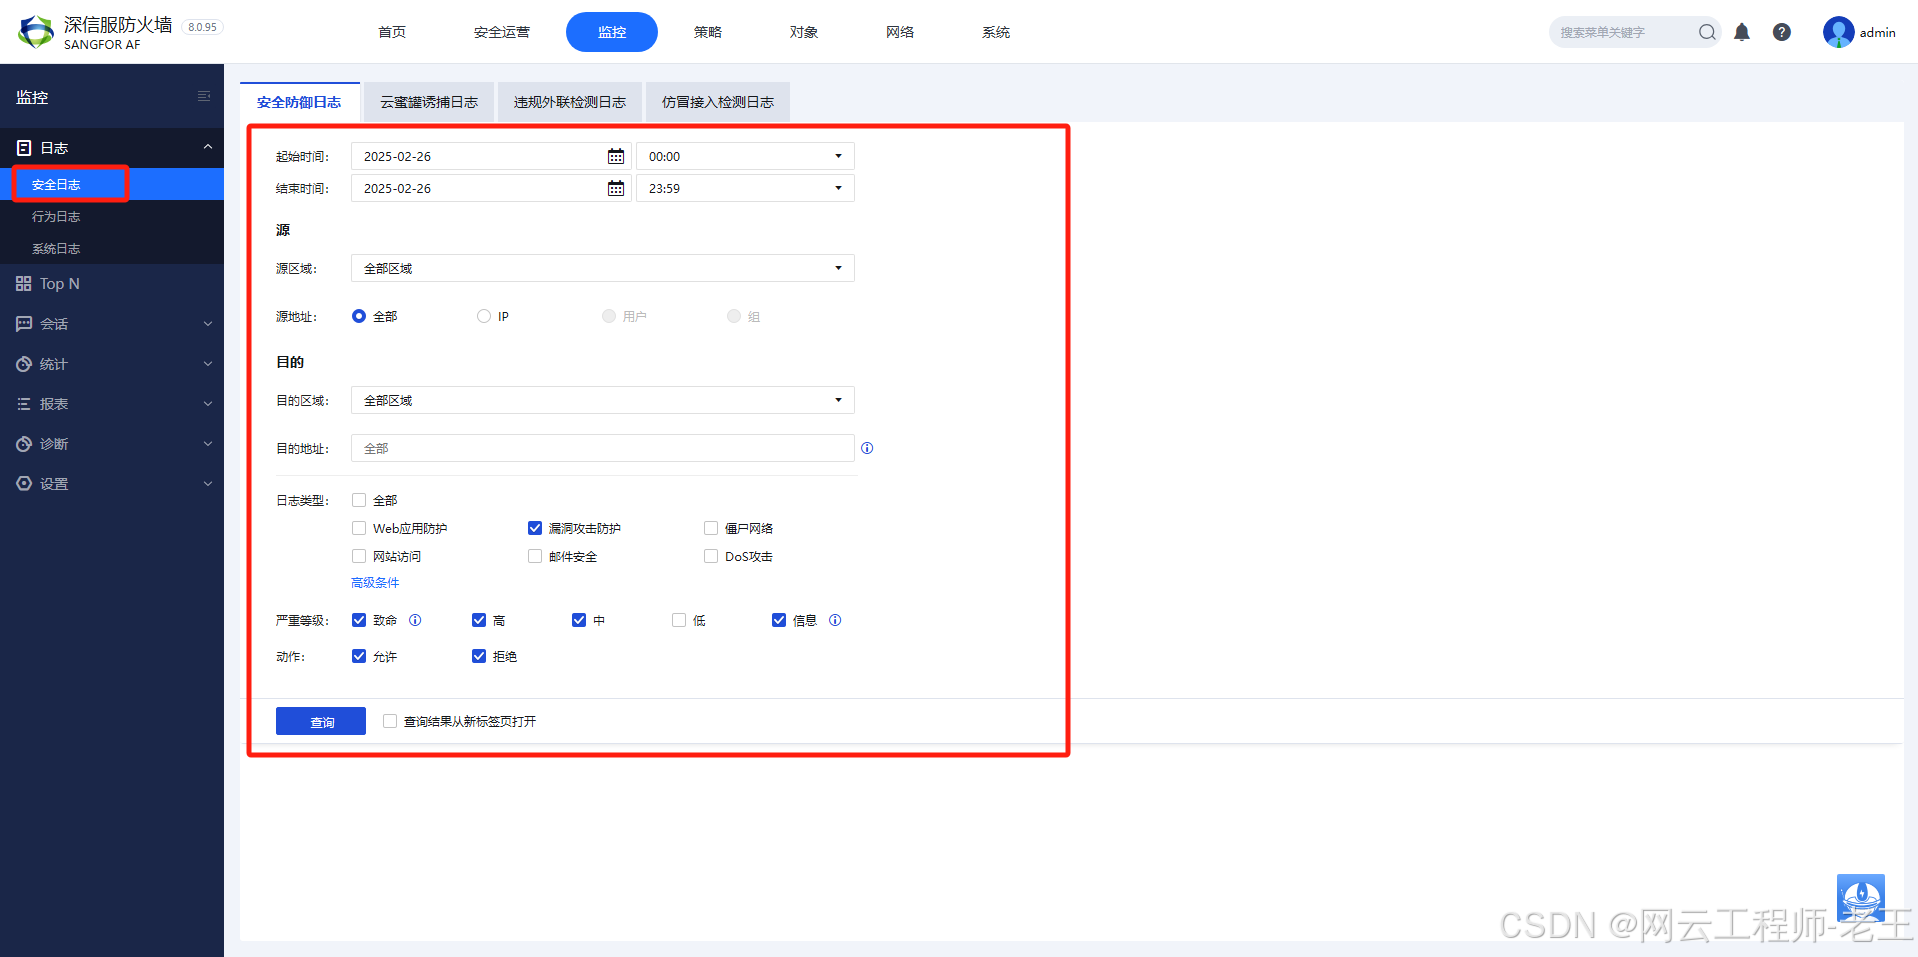Click the 设置 gear icon

pos(24,483)
